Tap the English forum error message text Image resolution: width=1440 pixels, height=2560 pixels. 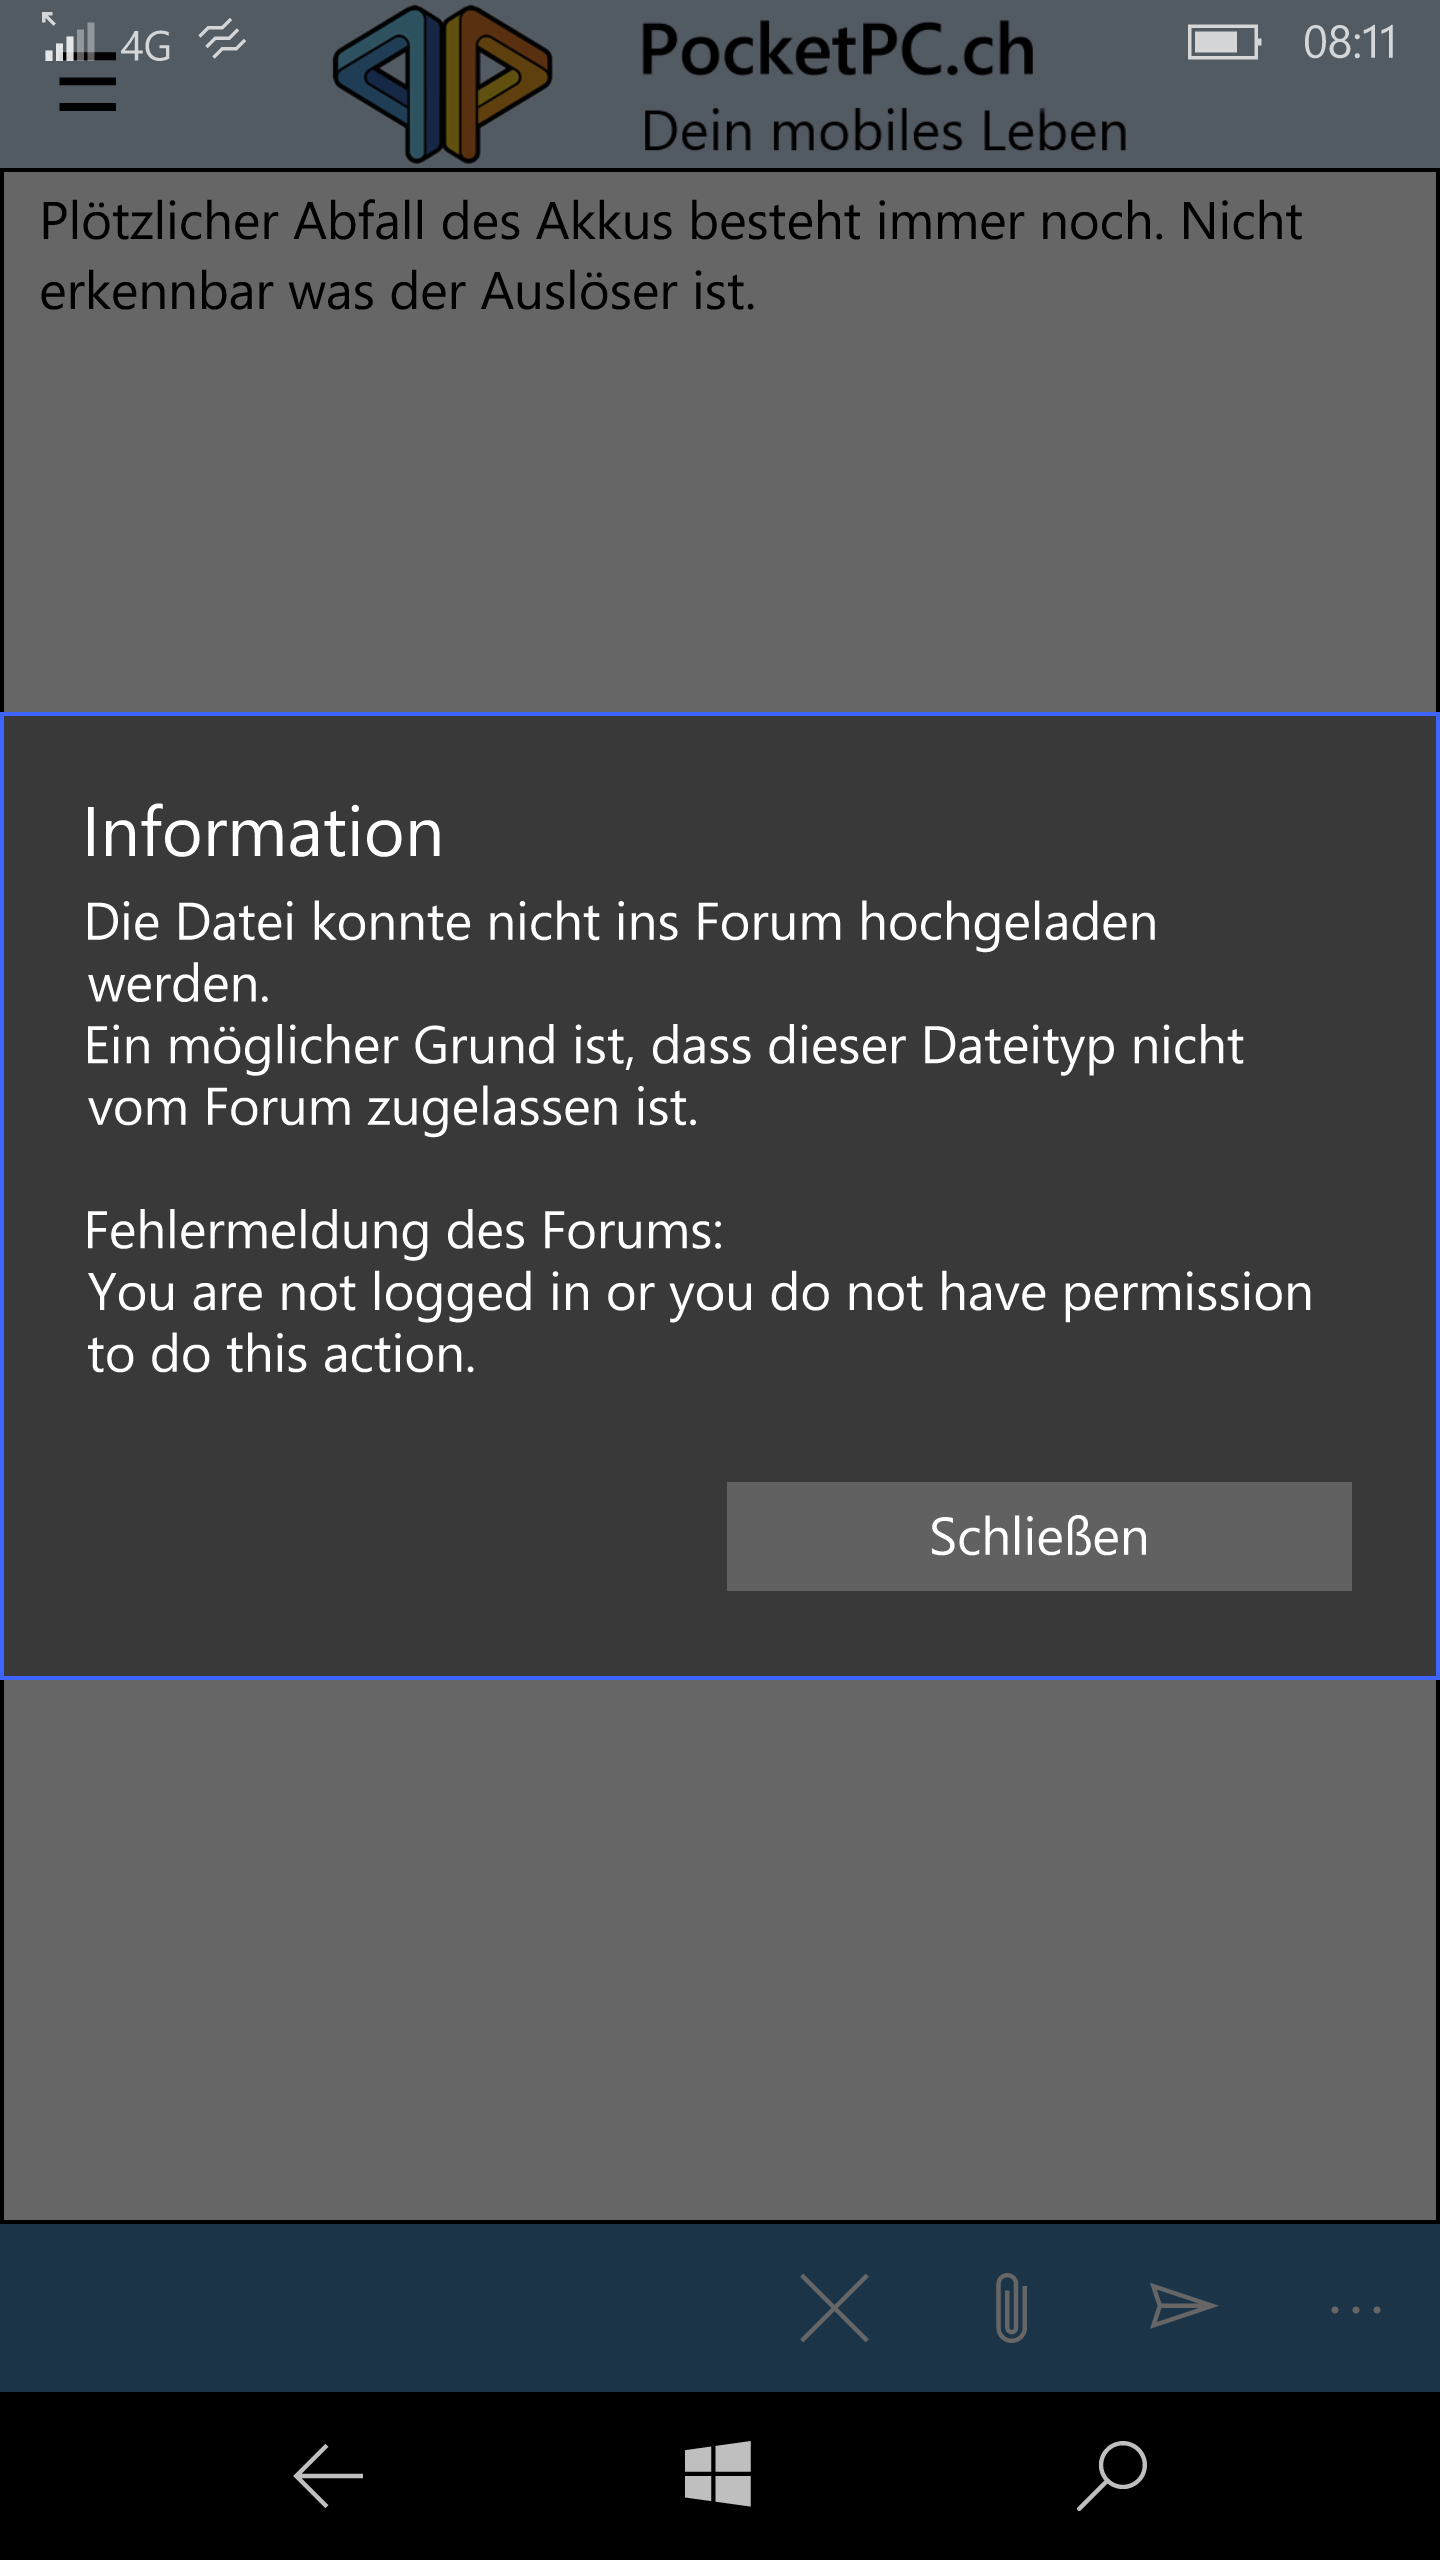pyautogui.click(x=699, y=1323)
